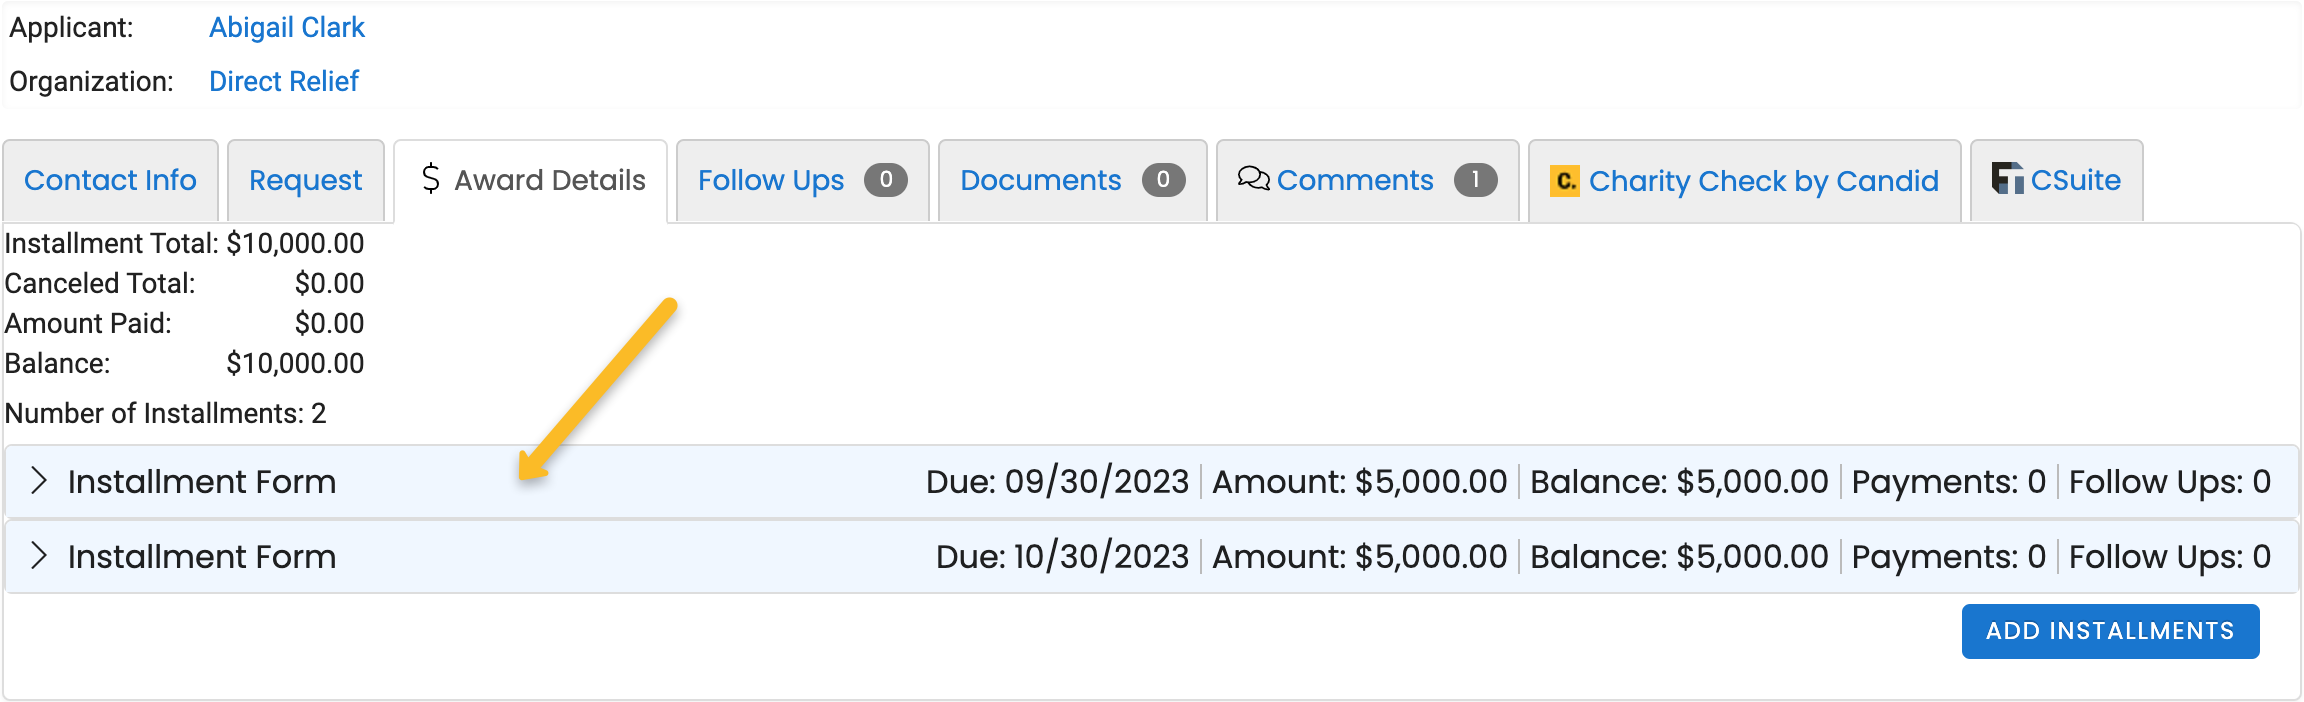The height and width of the screenshot is (702, 2304).
Task: Click the dollar sign icon on Award Details
Action: point(431,179)
